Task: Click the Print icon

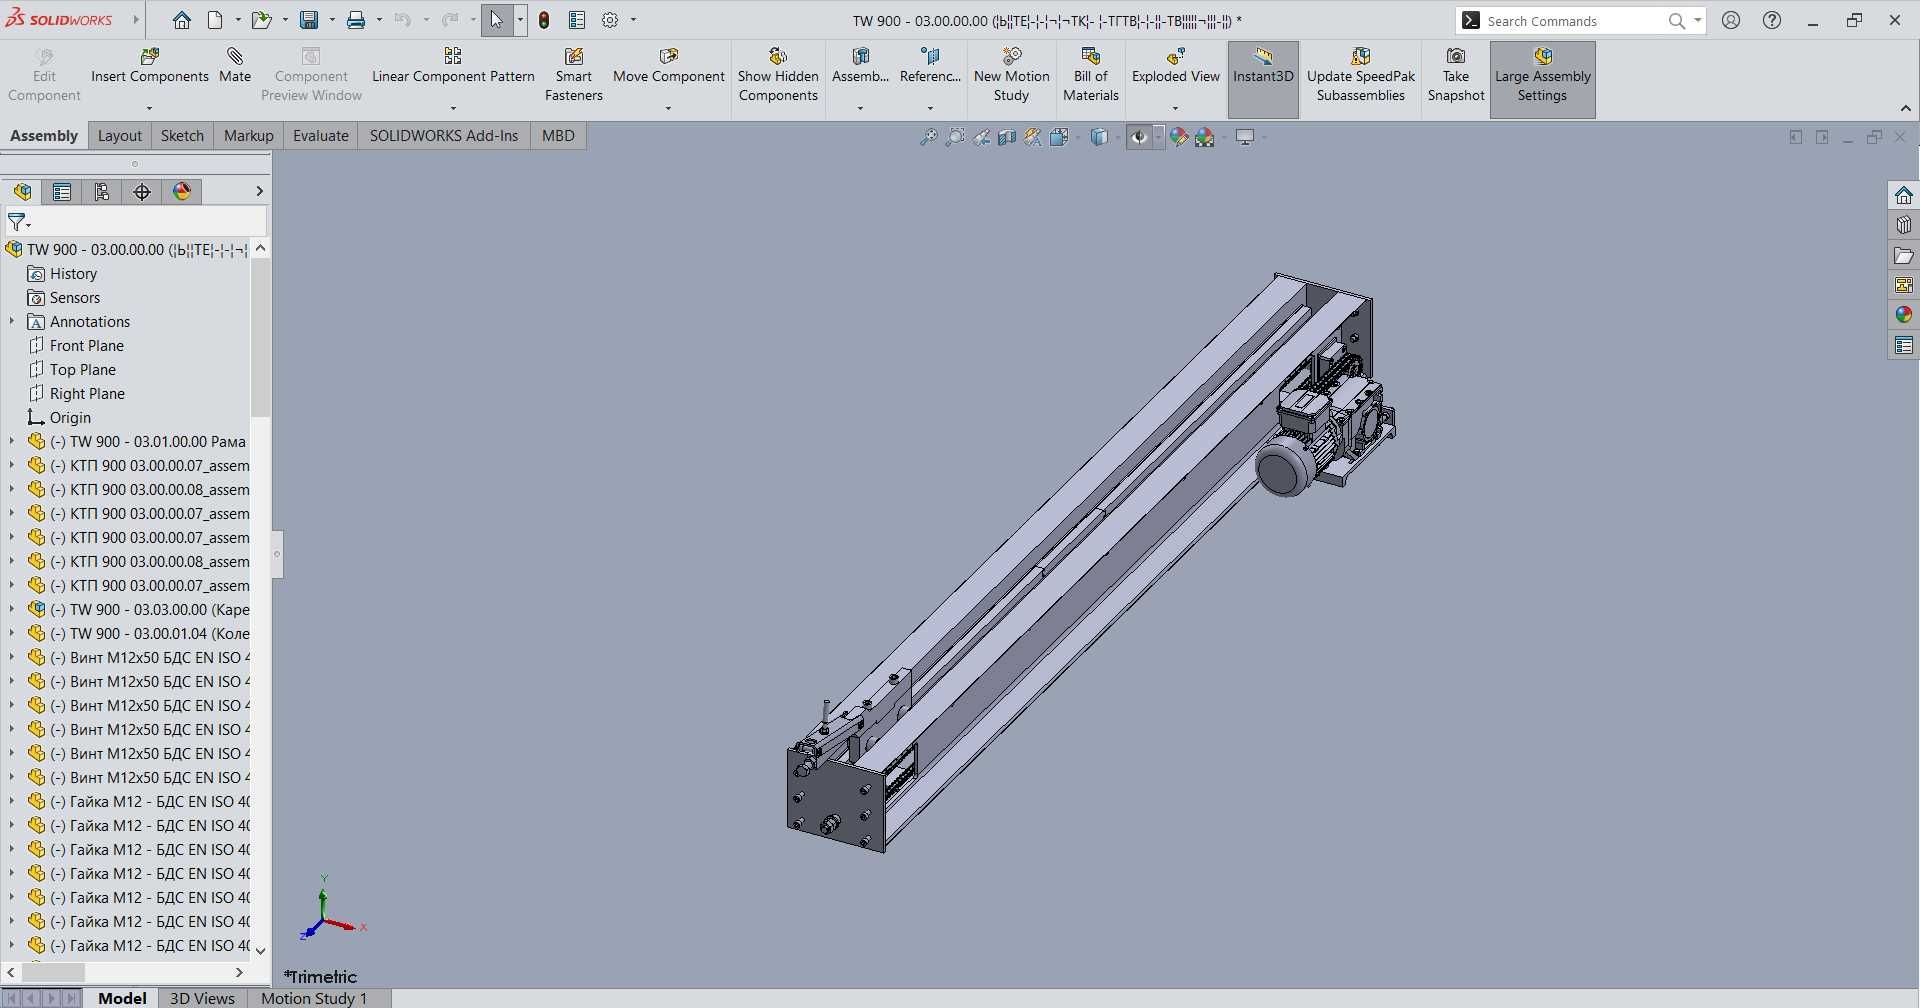Action: pos(355,20)
